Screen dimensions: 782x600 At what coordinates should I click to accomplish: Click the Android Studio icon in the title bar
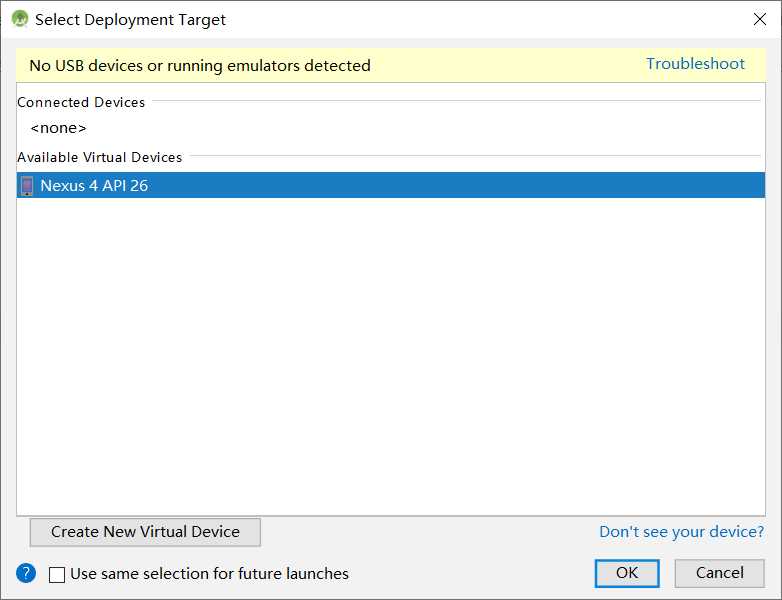(20, 19)
